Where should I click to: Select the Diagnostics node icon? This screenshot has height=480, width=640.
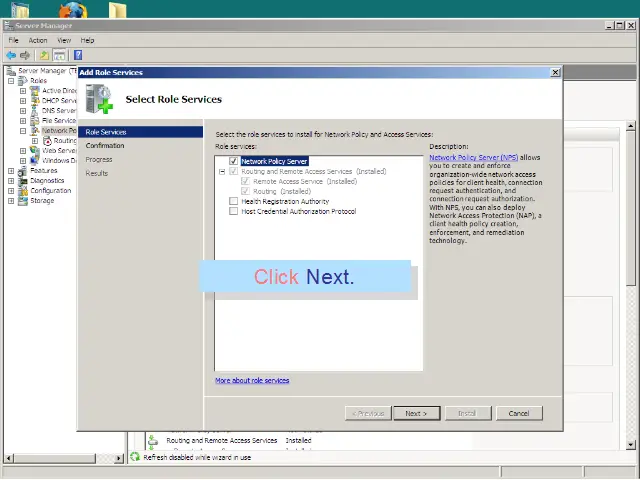(23, 181)
